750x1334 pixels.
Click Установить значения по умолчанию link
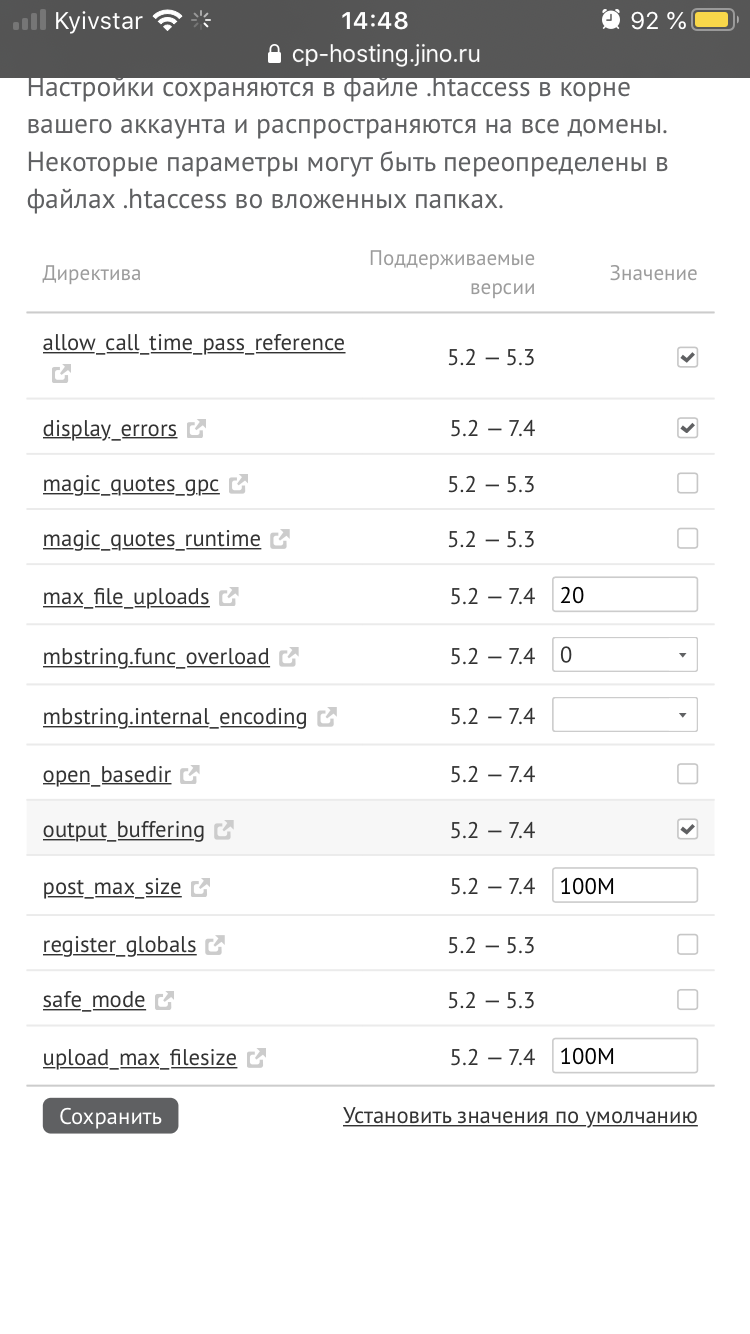point(520,1115)
